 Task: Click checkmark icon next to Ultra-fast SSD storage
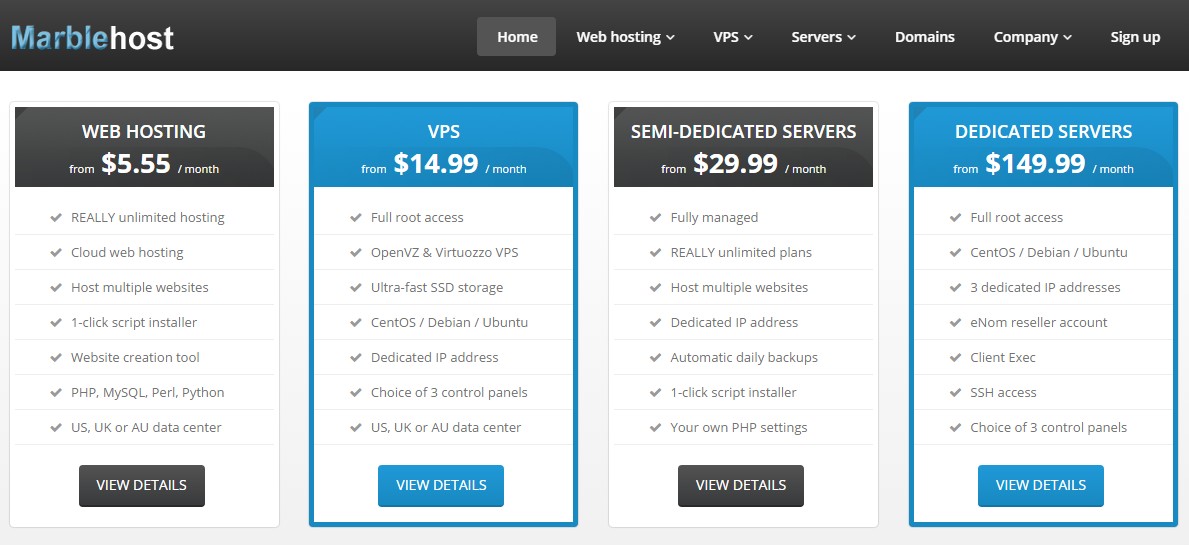point(356,287)
